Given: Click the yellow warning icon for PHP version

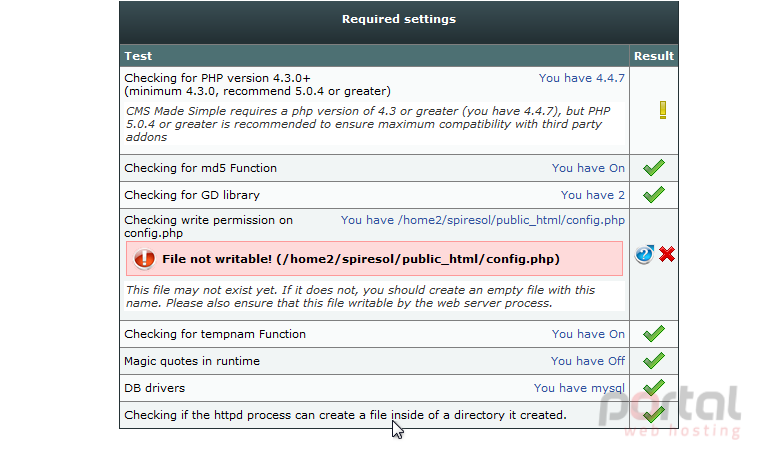Looking at the screenshot, I should click(663, 110).
